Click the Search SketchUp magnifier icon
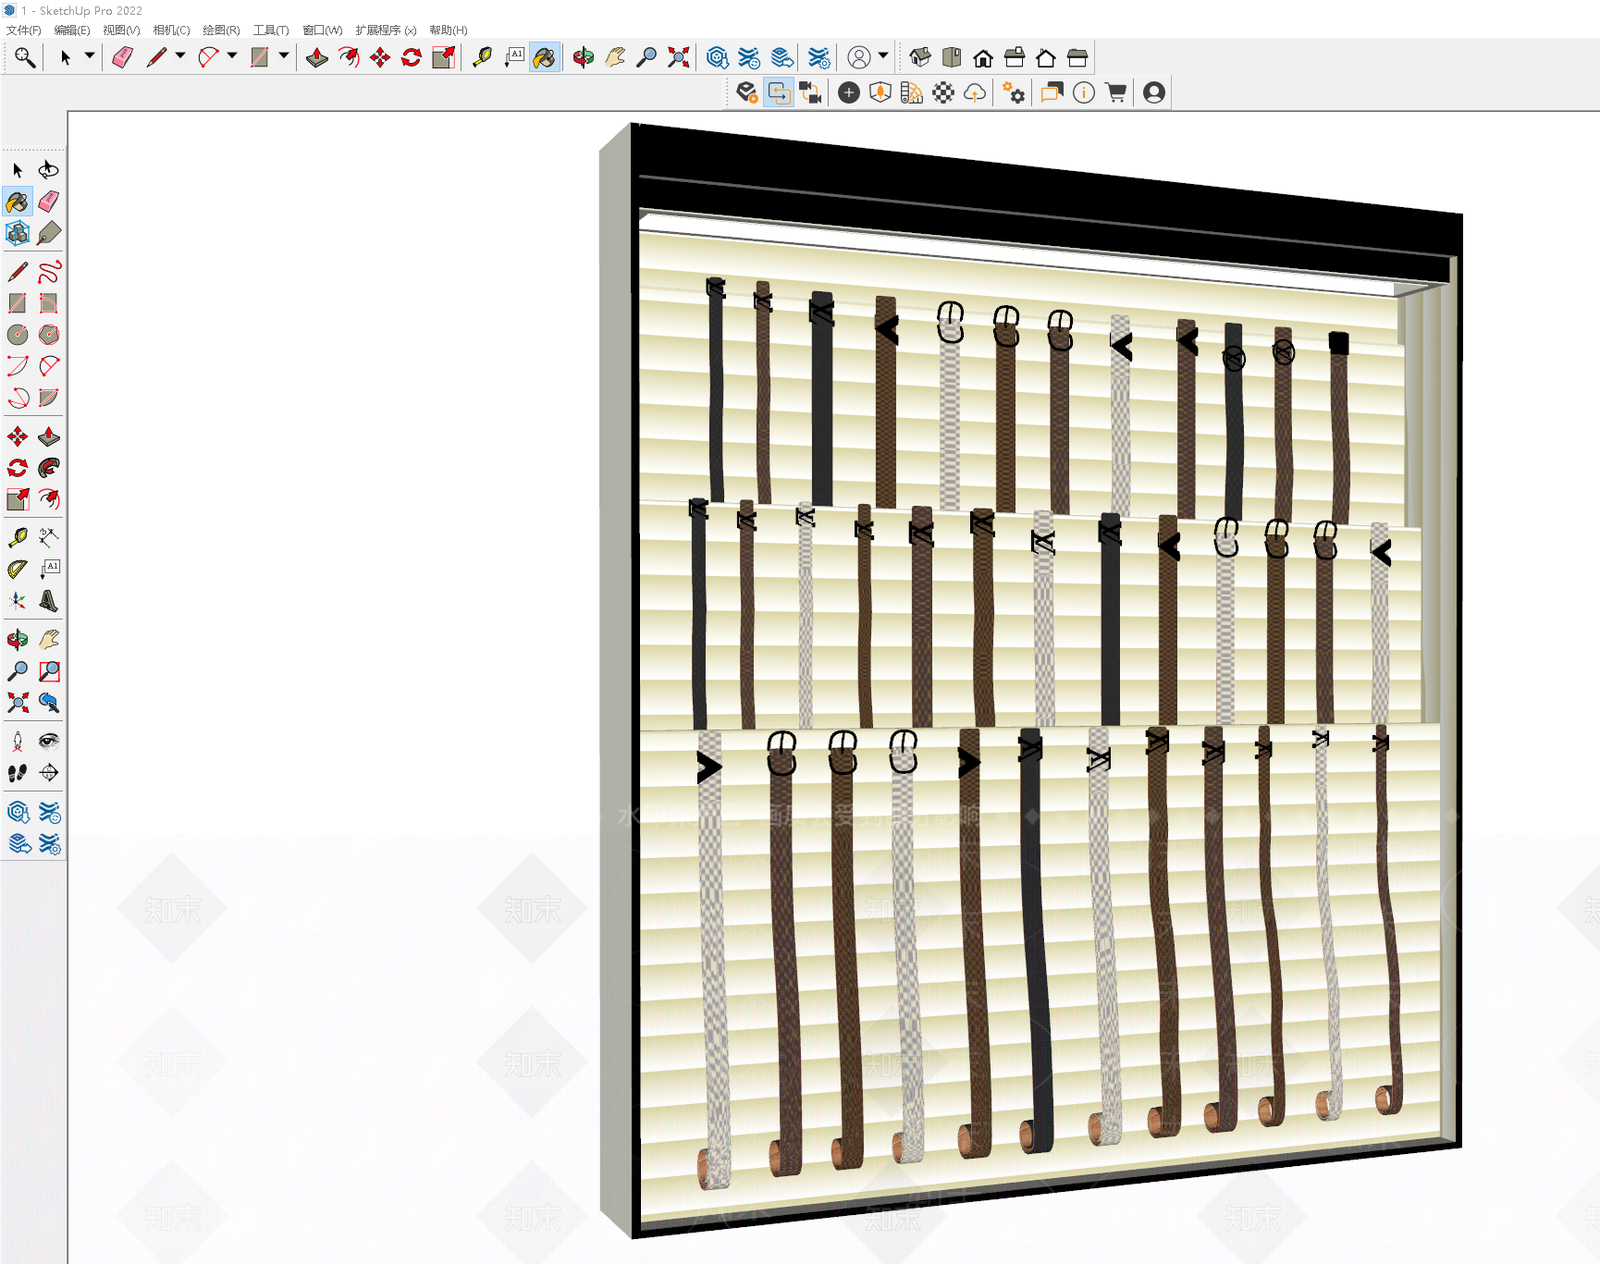 [x=25, y=58]
